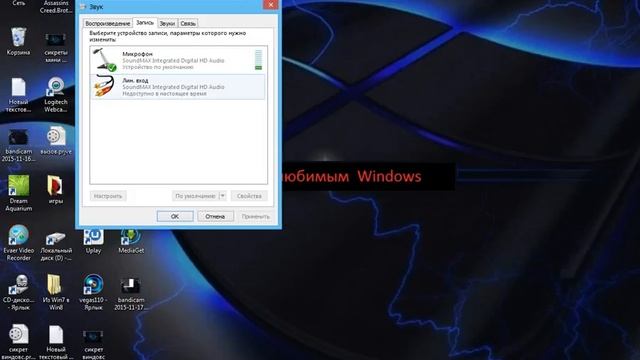
Task: Close the Звук dialog window
Action: pos(271,4)
